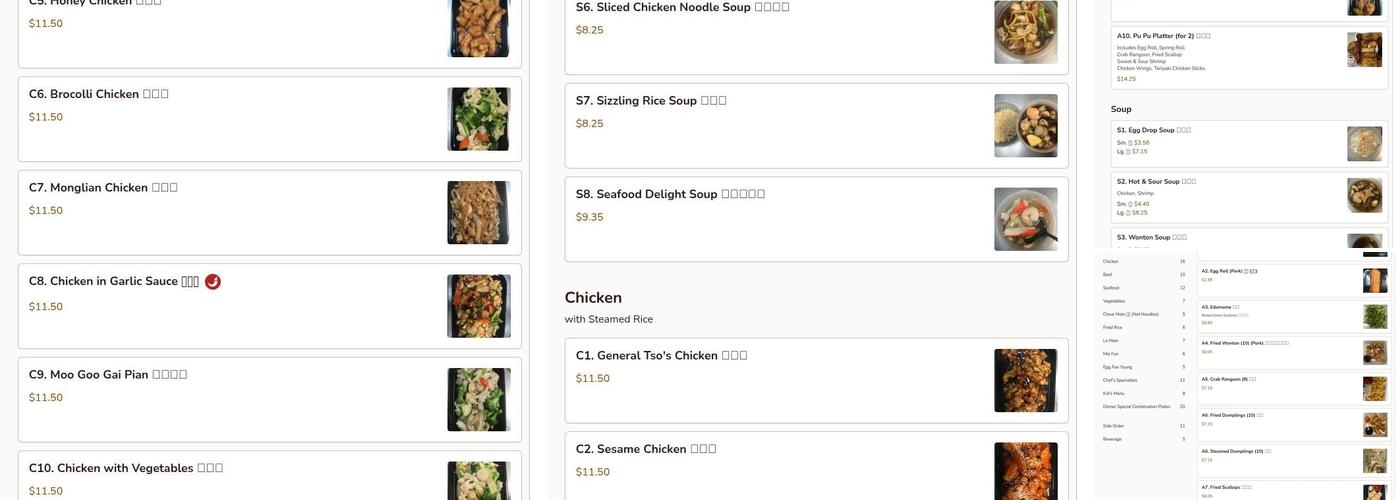Click the spicy pepper icon on C8

pyautogui.click(x=213, y=282)
